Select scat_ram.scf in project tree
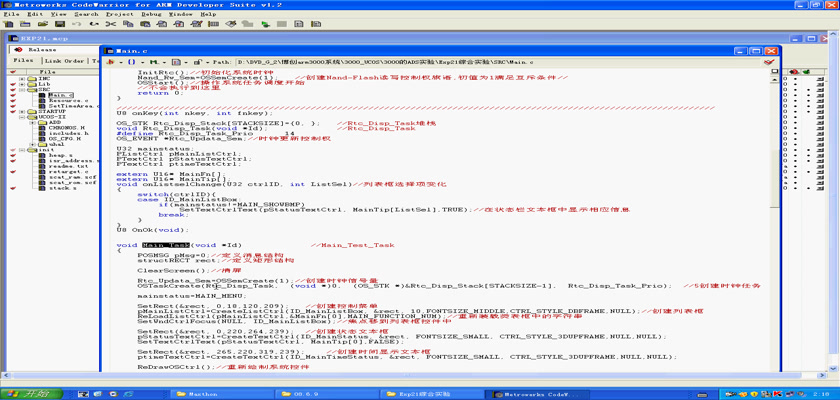This screenshot has height=400, width=840. pos(72,177)
